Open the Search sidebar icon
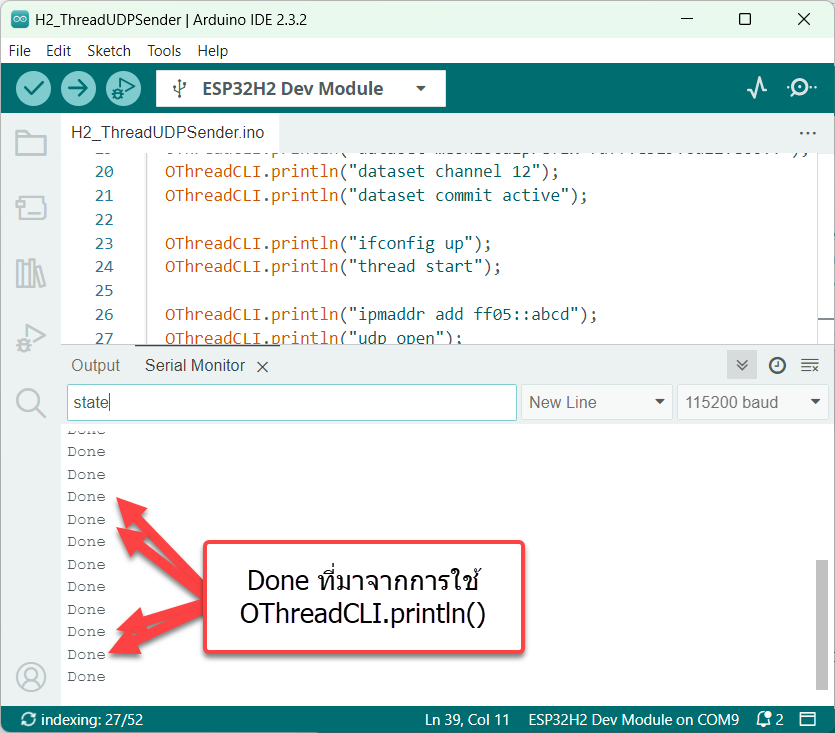The width and height of the screenshot is (835, 733). coord(31,403)
